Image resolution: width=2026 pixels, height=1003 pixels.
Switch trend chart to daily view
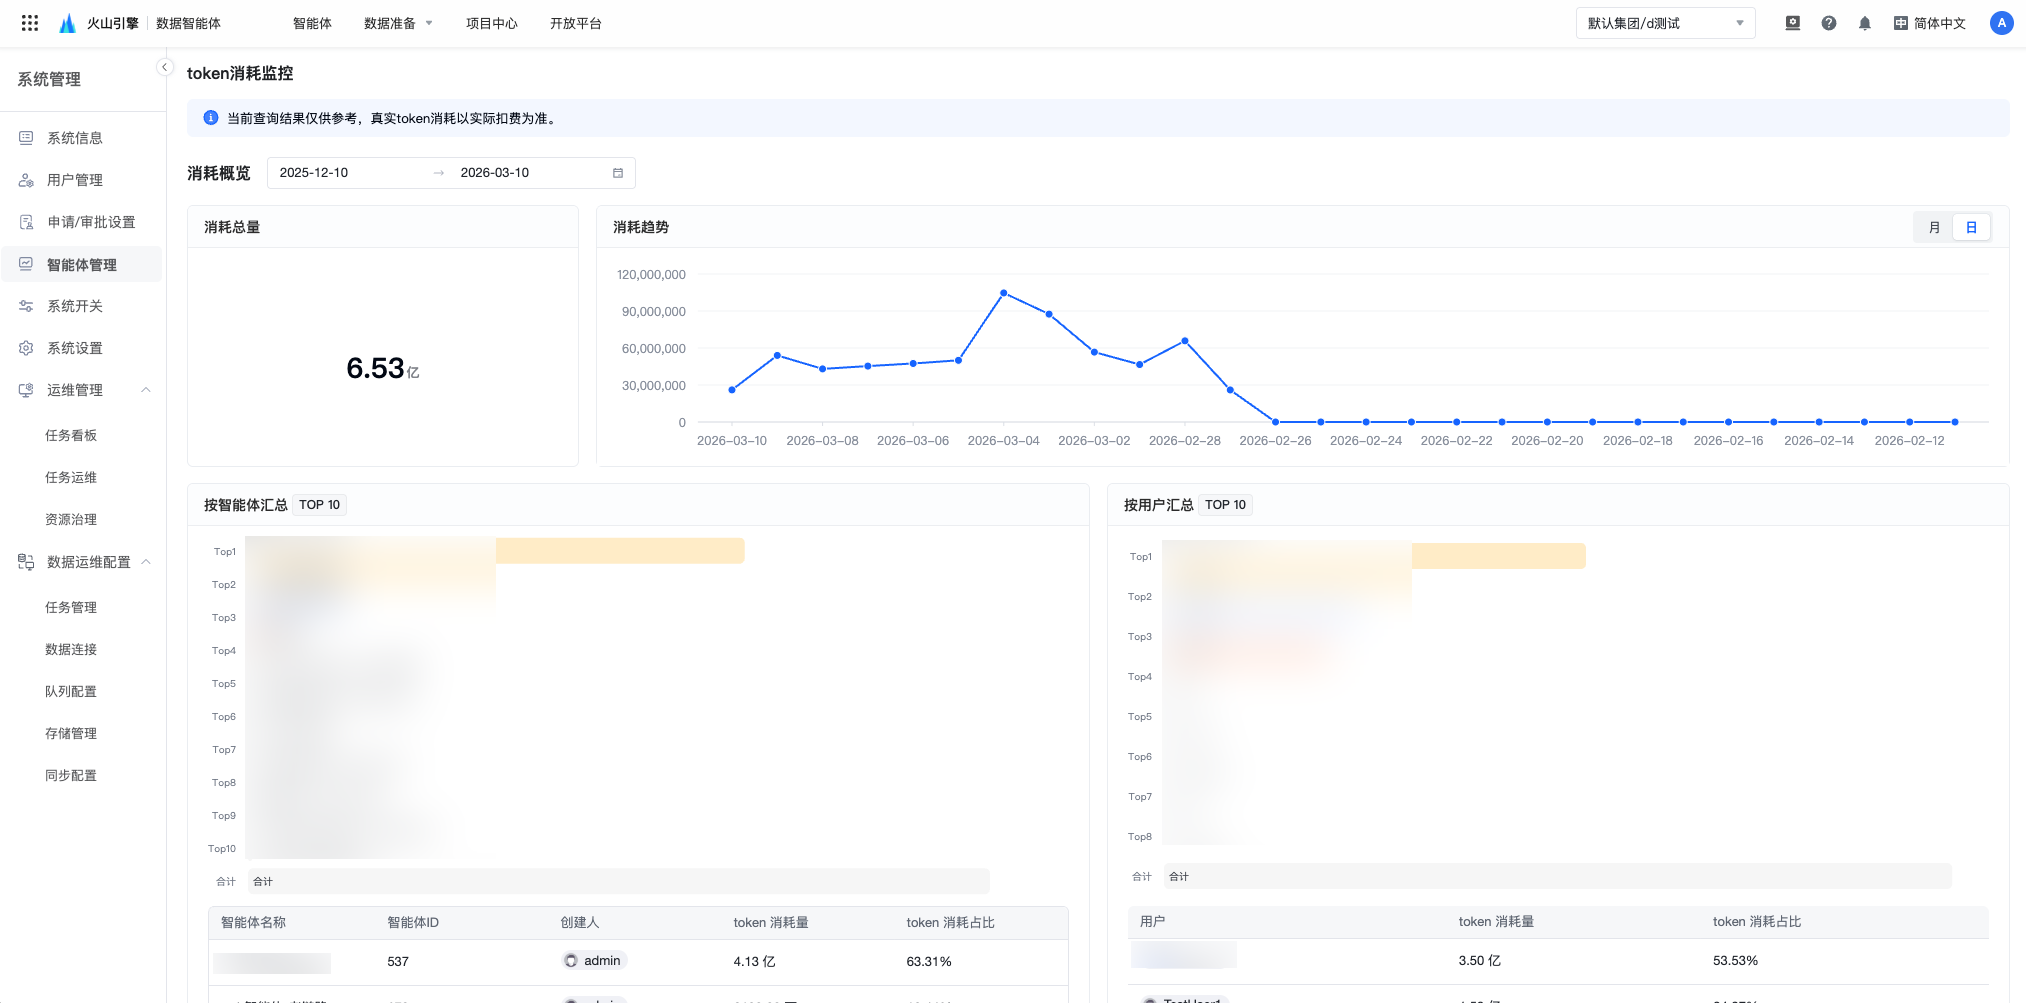click(1971, 227)
